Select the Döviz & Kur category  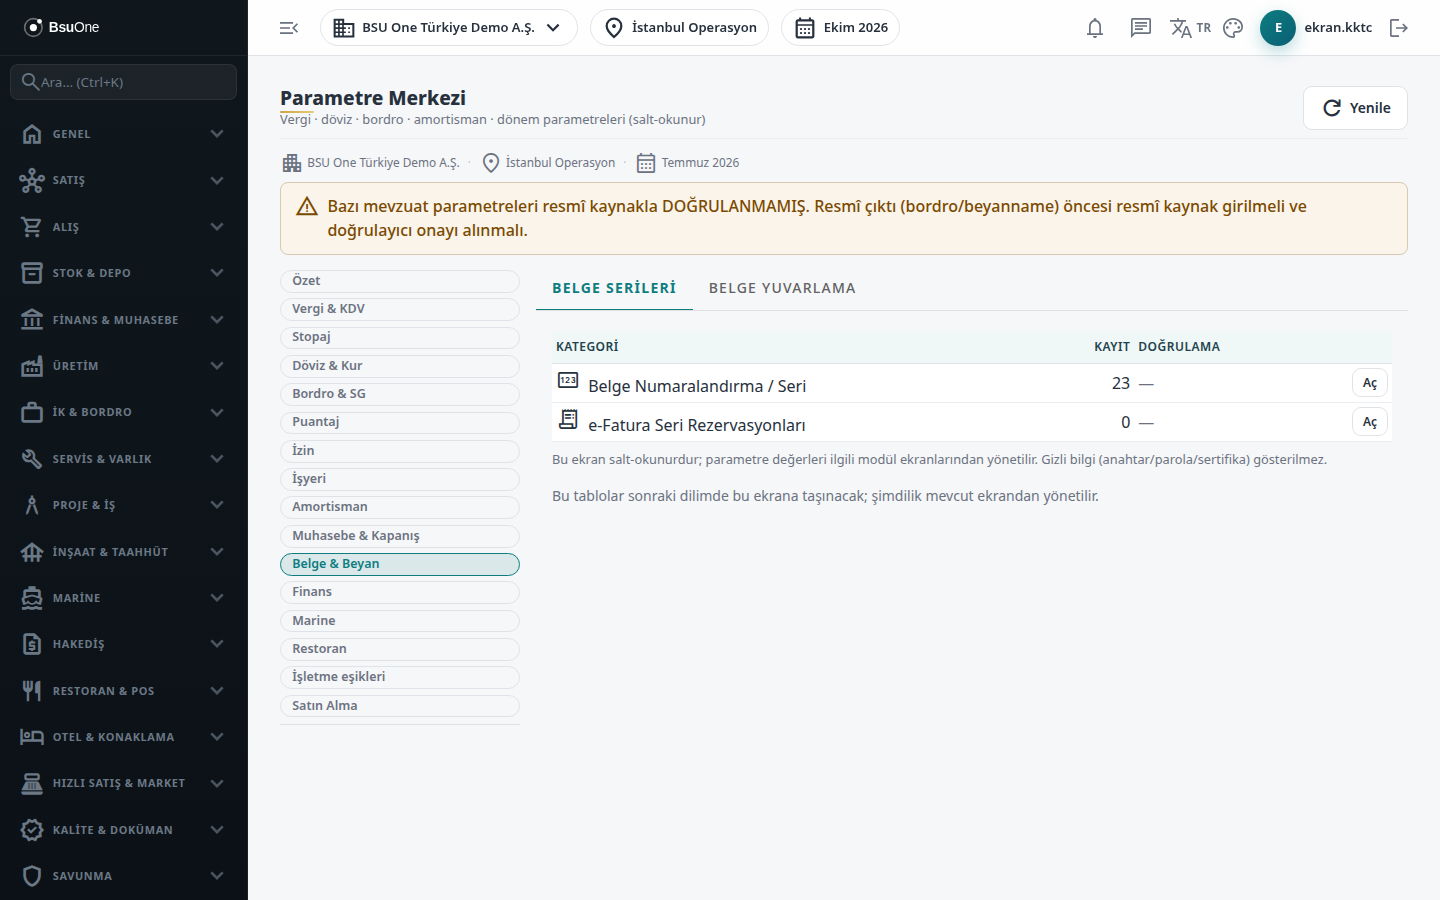tap(400, 366)
